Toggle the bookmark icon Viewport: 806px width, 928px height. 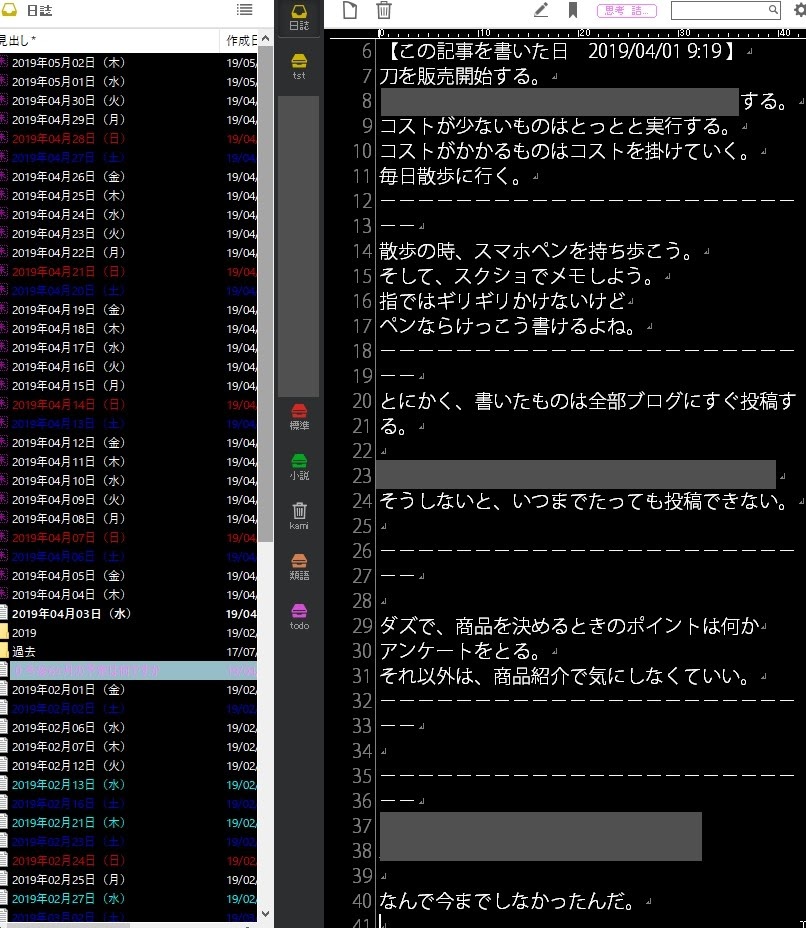point(573,11)
